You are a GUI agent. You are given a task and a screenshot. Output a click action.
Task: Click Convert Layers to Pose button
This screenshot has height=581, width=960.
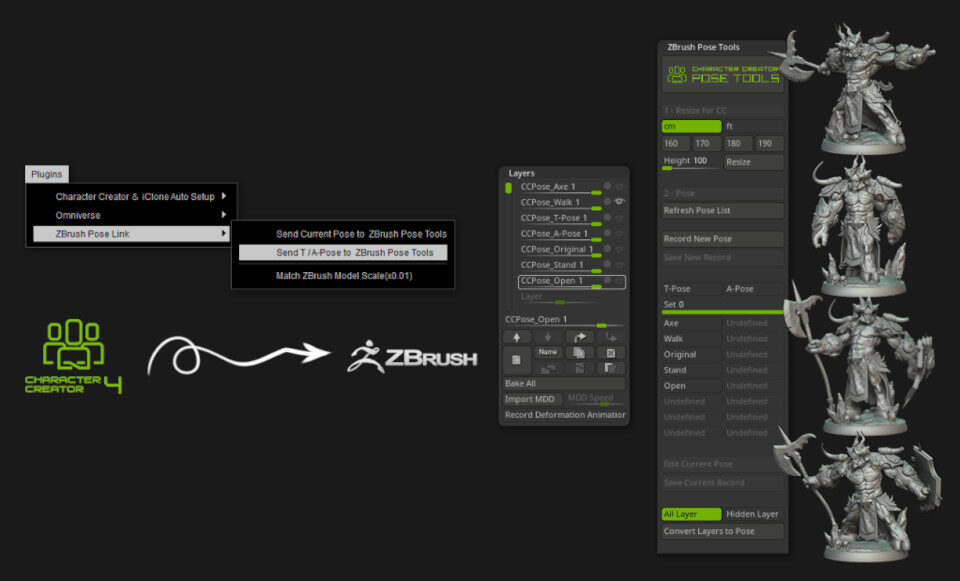pos(711,531)
